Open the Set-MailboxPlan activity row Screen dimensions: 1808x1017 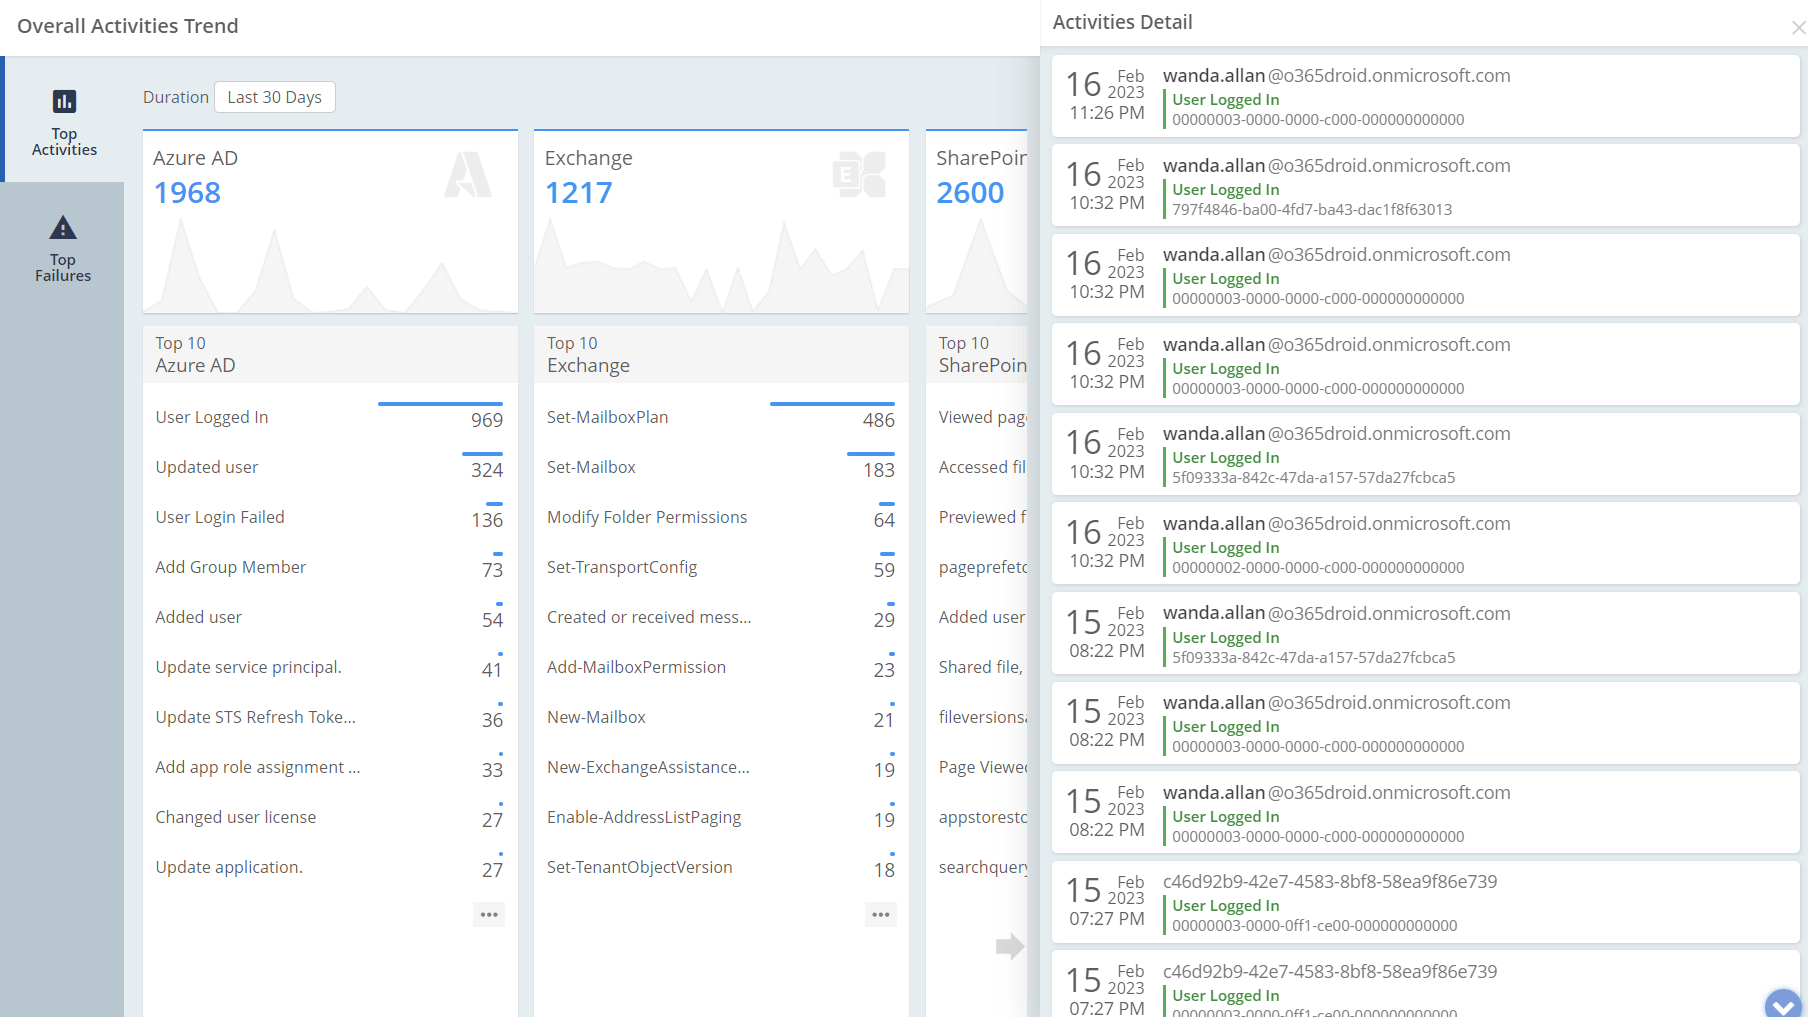click(x=607, y=417)
